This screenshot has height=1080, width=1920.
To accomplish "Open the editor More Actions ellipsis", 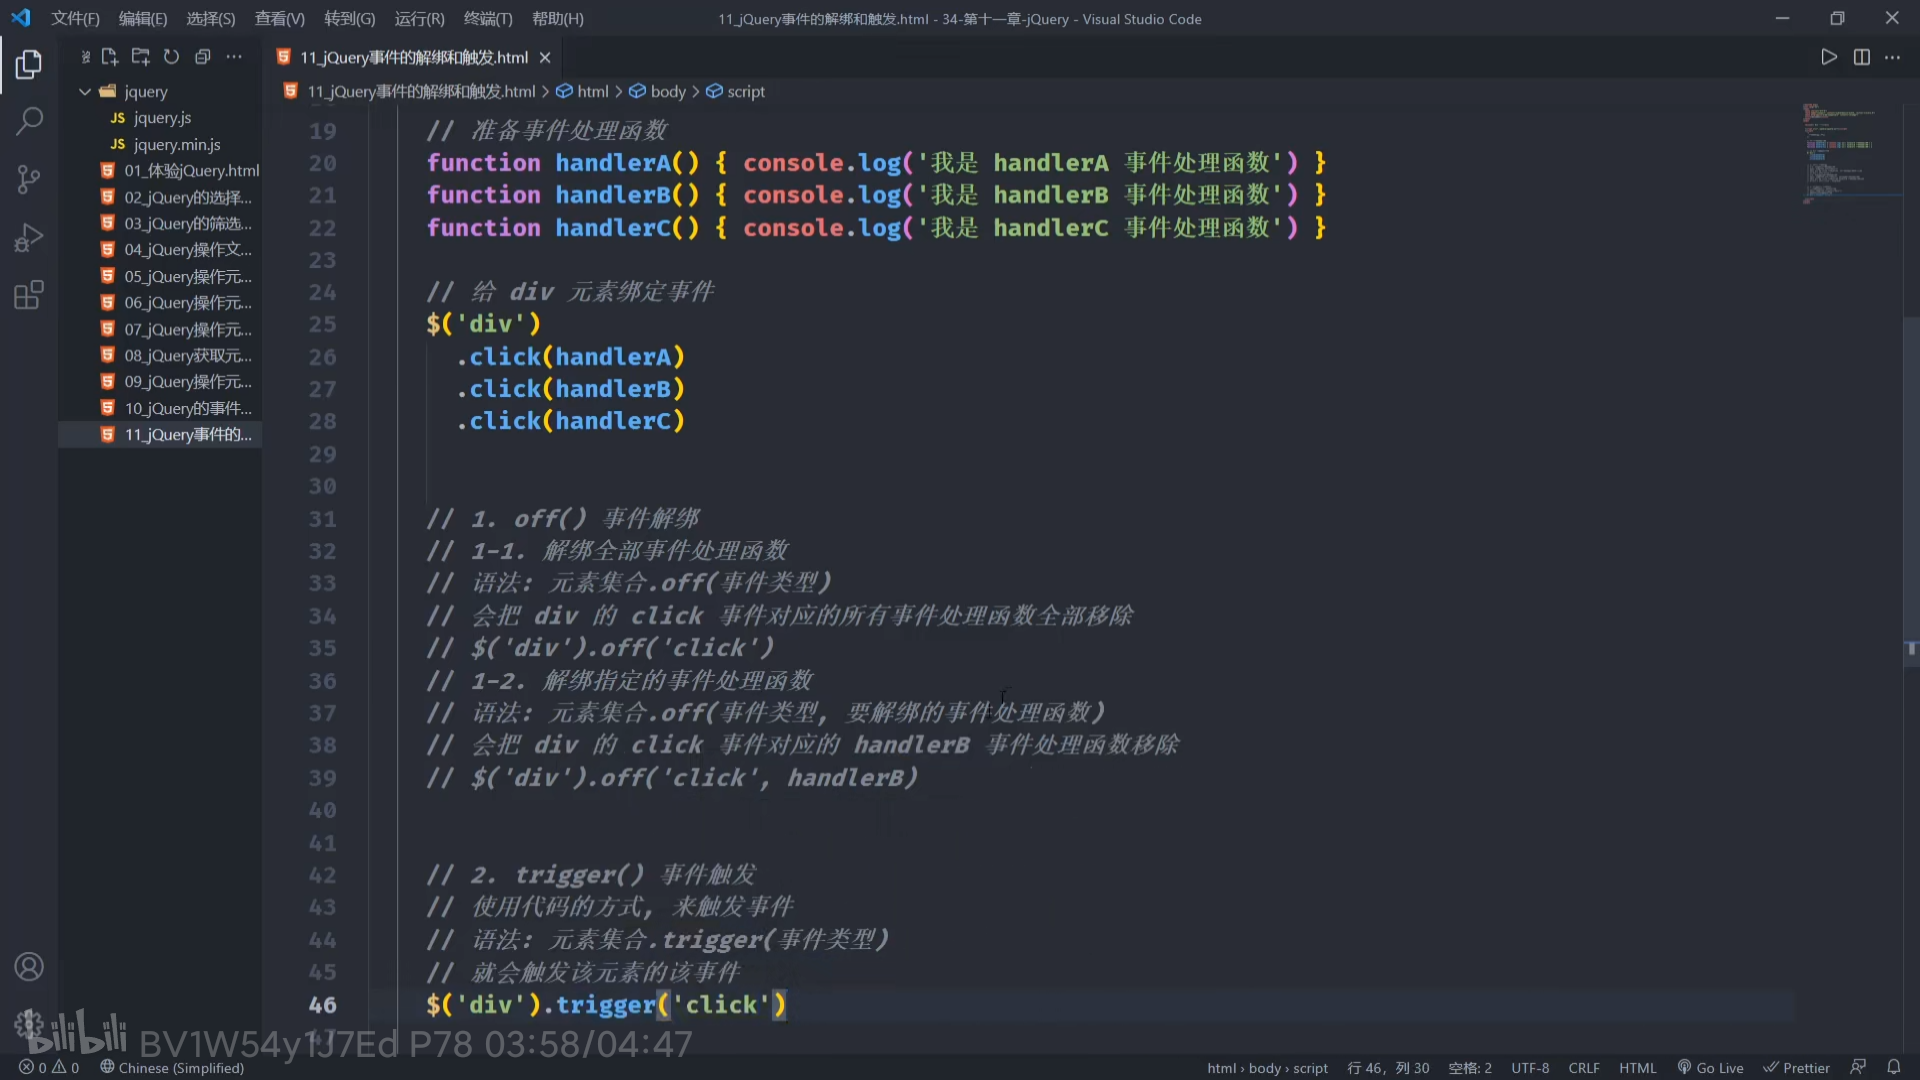I will click(1892, 57).
